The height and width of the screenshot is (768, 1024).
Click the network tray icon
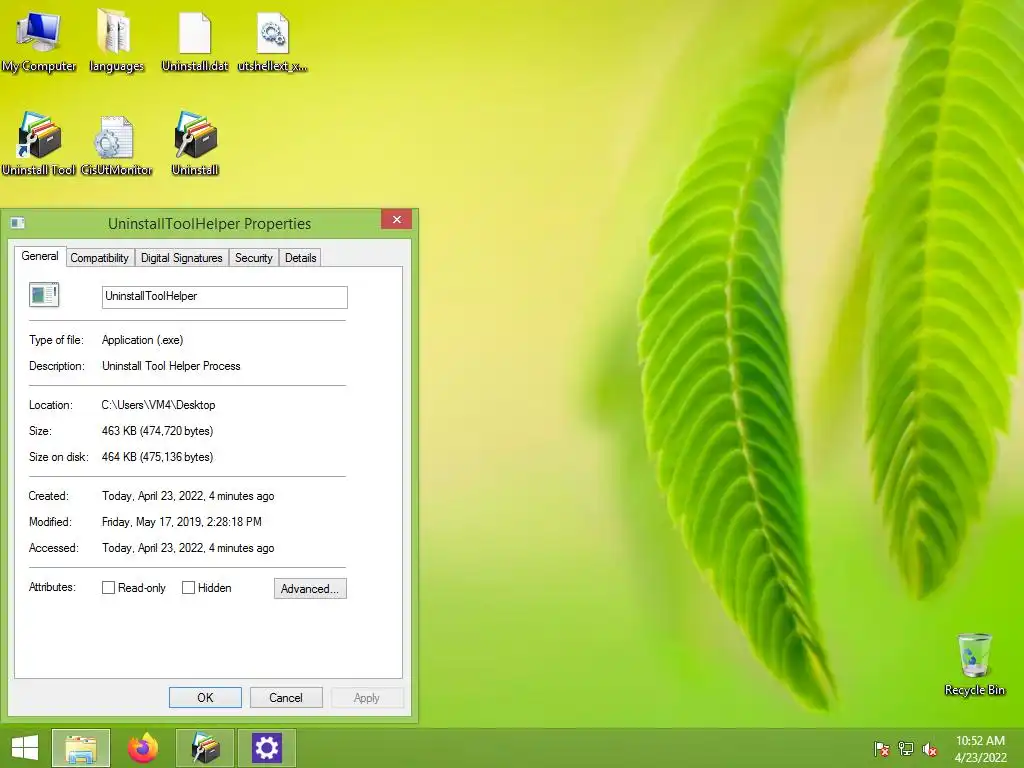(906, 748)
